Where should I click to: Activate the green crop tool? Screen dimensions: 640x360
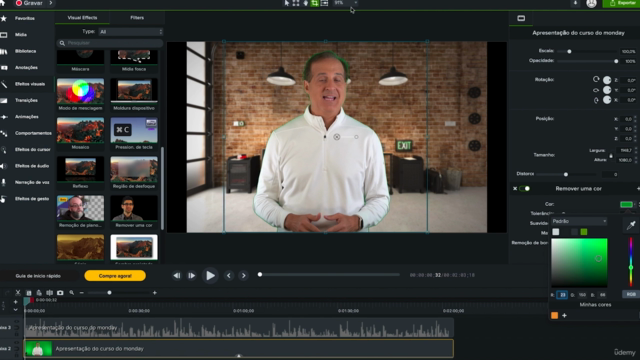click(315, 3)
